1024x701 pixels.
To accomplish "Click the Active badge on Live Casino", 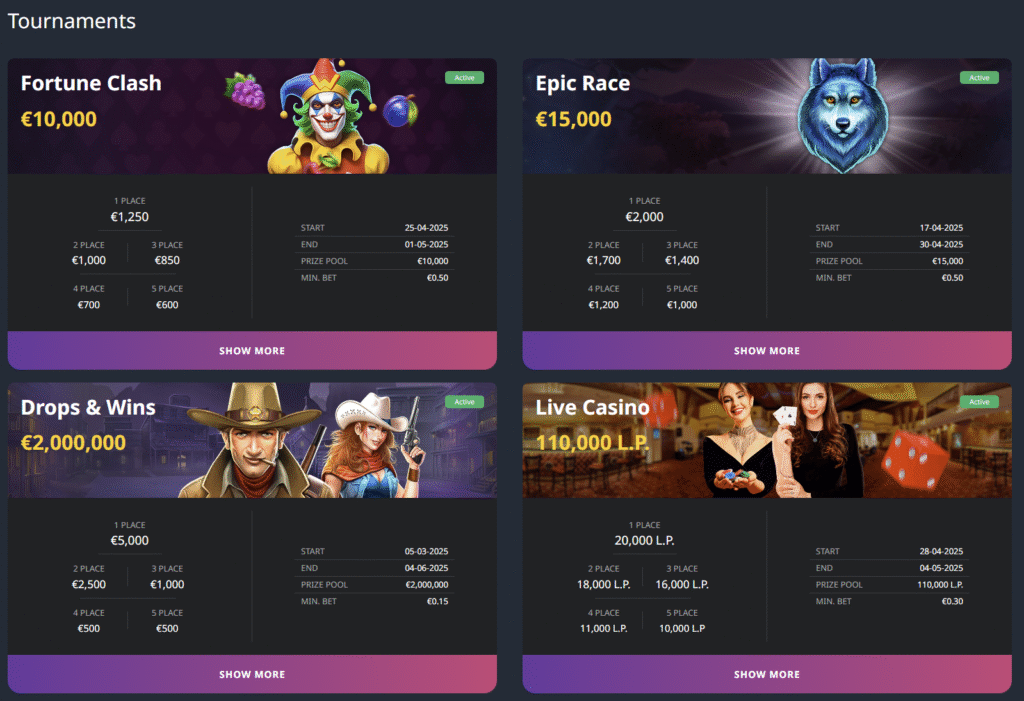I will 979,402.
